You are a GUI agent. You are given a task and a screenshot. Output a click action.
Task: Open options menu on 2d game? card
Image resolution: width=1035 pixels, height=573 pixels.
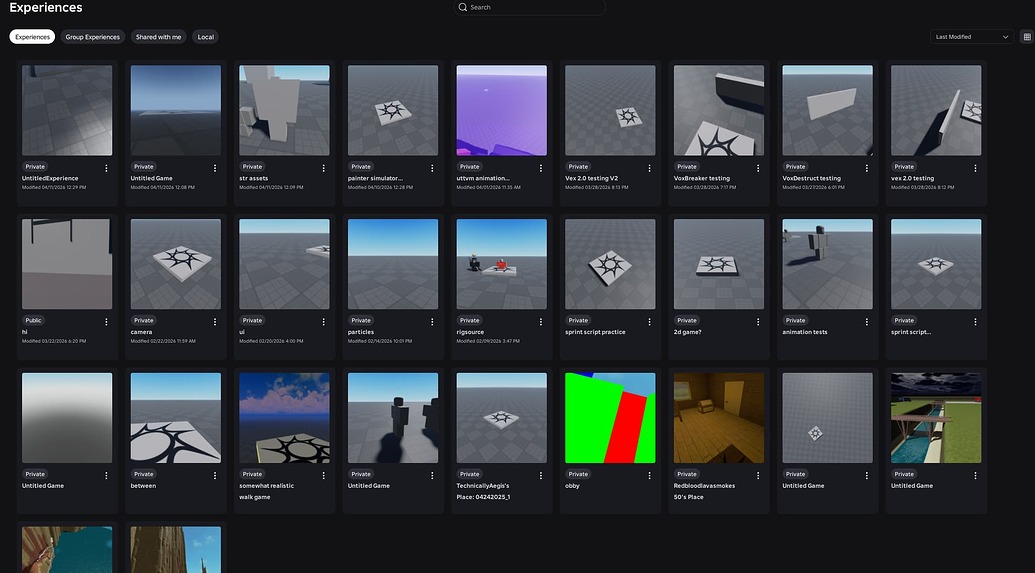758,322
